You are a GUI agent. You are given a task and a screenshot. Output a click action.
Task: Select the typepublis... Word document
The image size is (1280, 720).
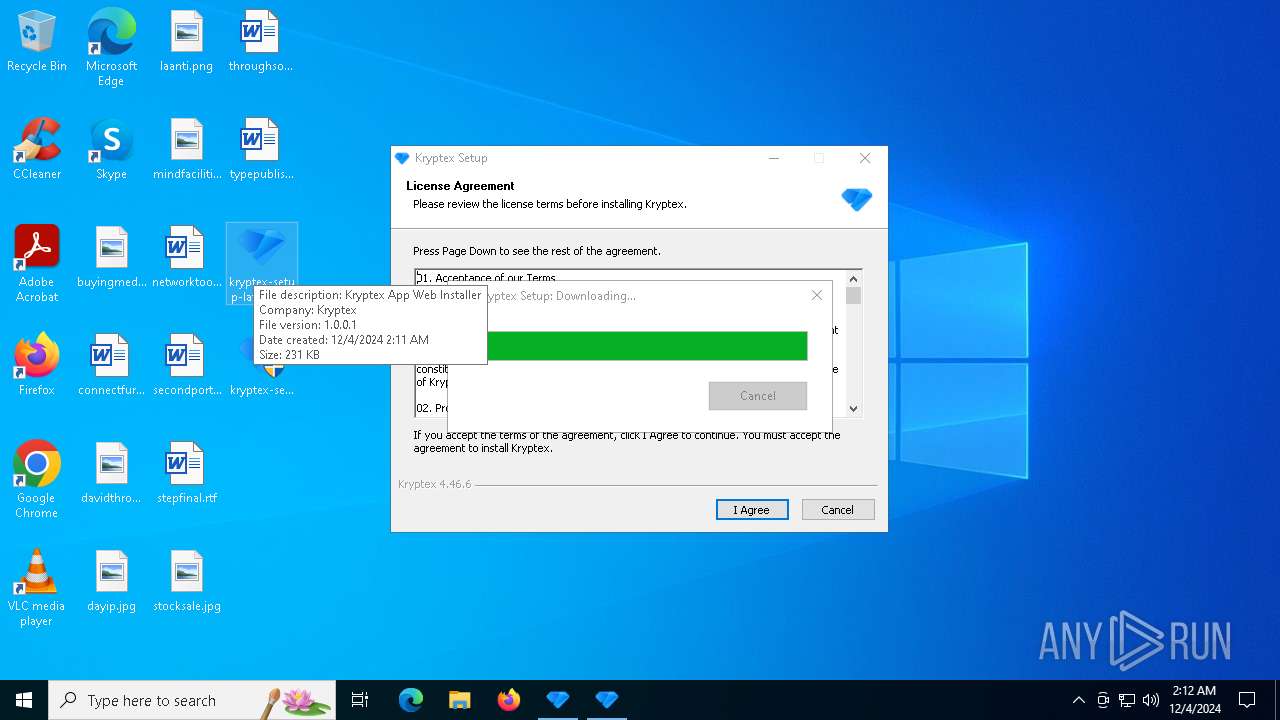pyautogui.click(x=261, y=150)
